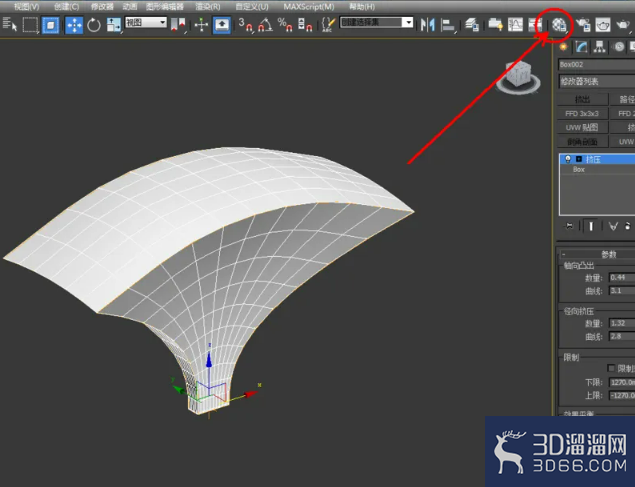Click the Pin Stack icon
The image size is (635, 487).
569,226
